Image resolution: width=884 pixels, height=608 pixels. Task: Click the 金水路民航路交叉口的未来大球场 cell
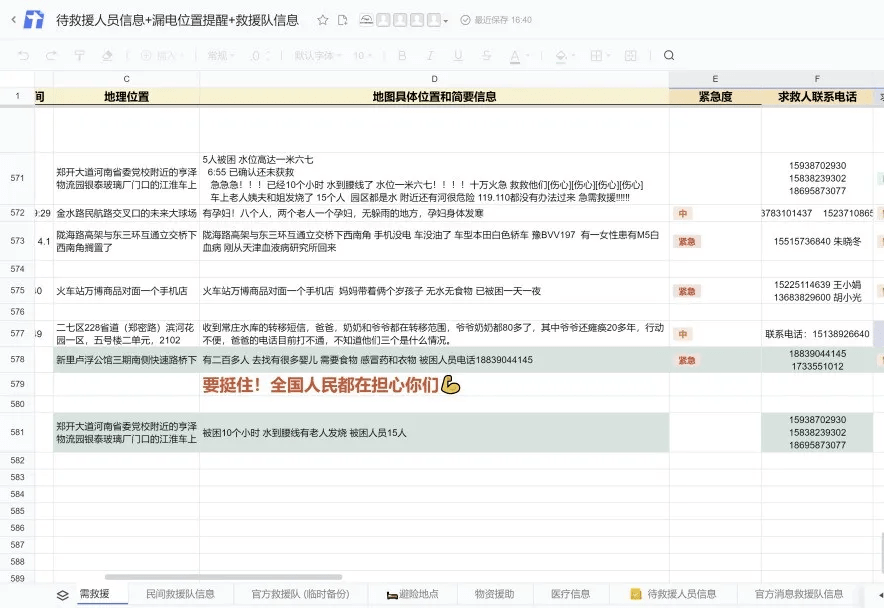(126, 213)
